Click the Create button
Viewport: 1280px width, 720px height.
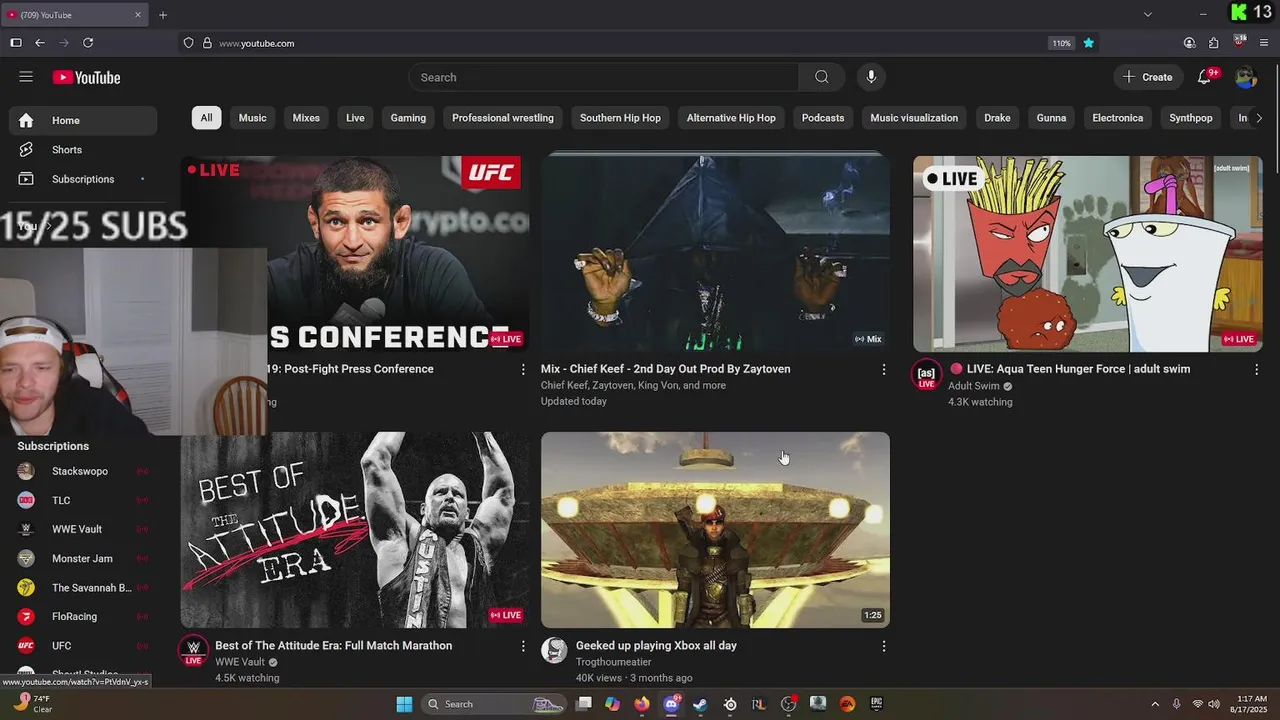1148,77
